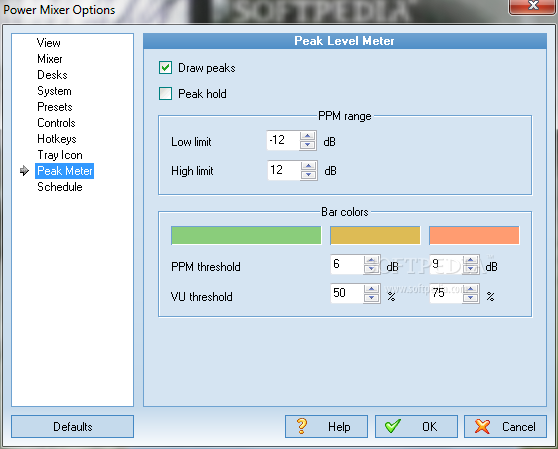Click the PPM threshold field showing 6
Image resolution: width=558 pixels, height=449 pixels.
click(x=347, y=264)
